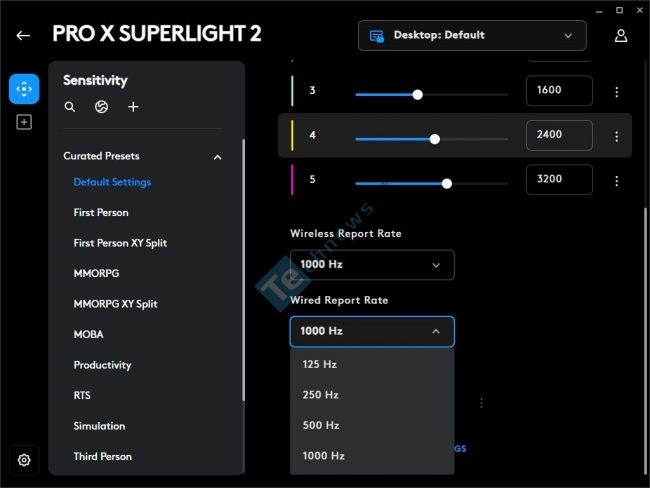Click the DPI level 5 slider handle
Image resolution: width=650 pixels, height=488 pixels.
pyautogui.click(x=446, y=184)
